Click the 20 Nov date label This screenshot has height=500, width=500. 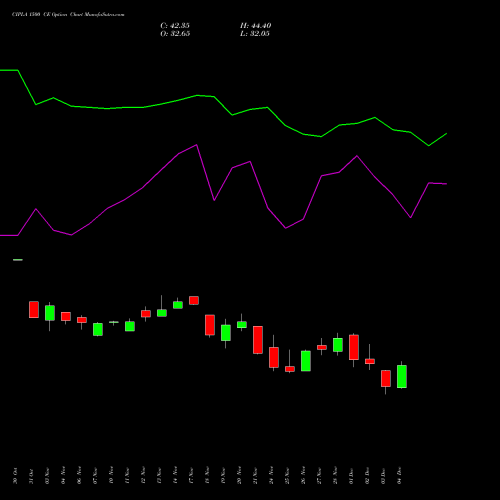pos(239,476)
